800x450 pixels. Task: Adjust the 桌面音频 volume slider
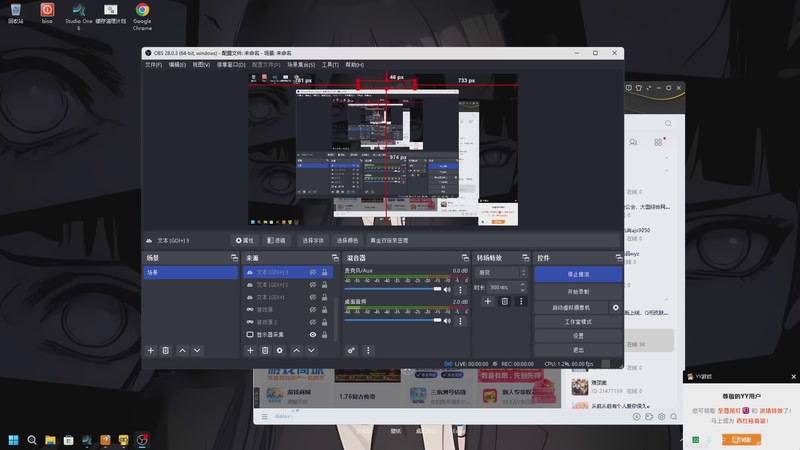tap(393, 320)
